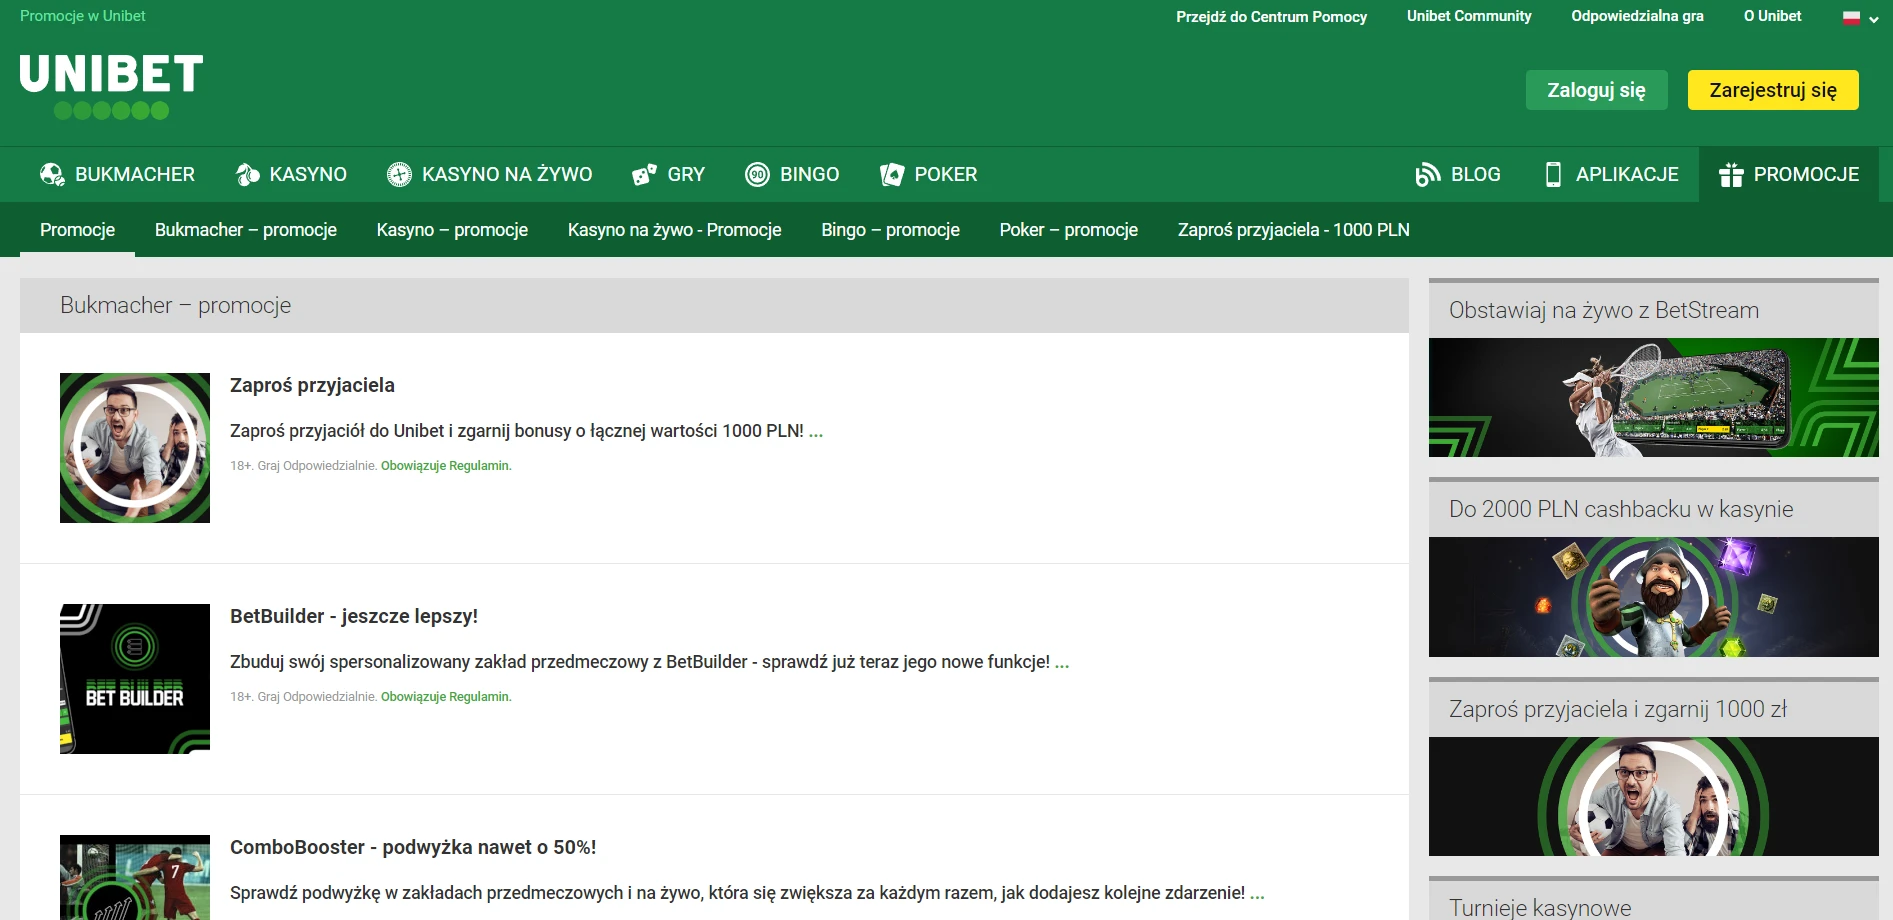
Task: Expand ellipsis after Zaproś przyjaciół description
Action: 816,432
